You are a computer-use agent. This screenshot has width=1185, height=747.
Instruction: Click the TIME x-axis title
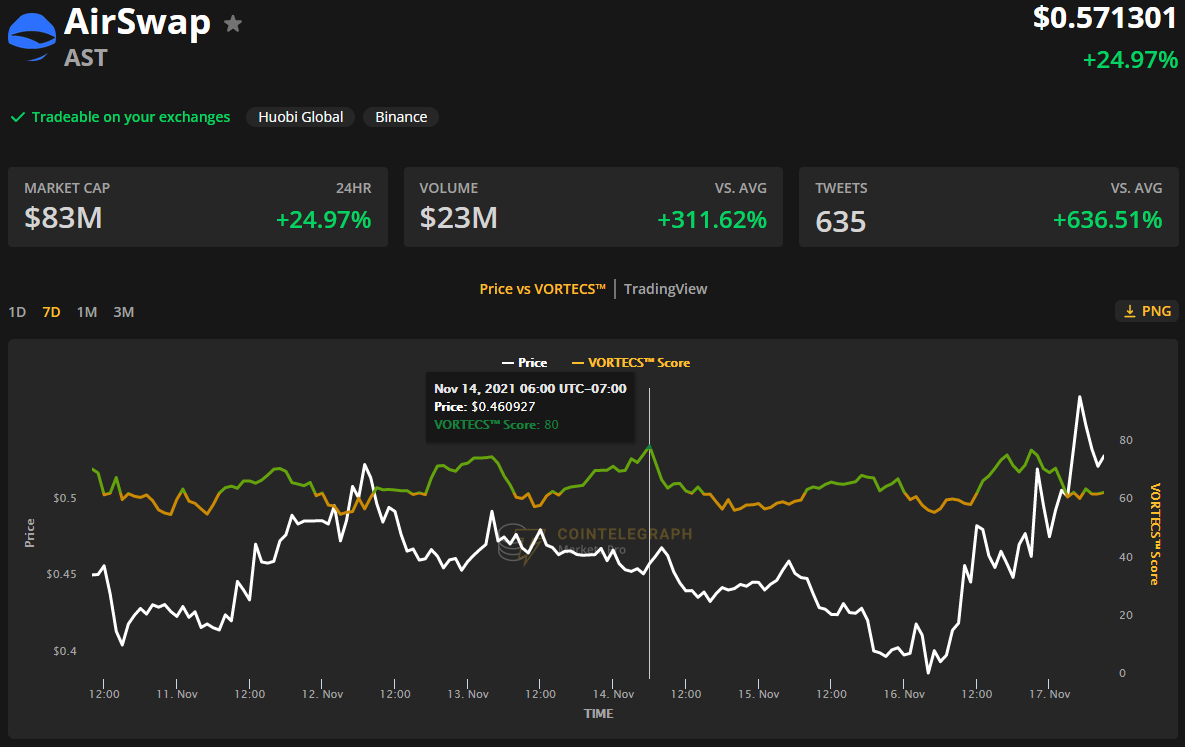click(599, 714)
